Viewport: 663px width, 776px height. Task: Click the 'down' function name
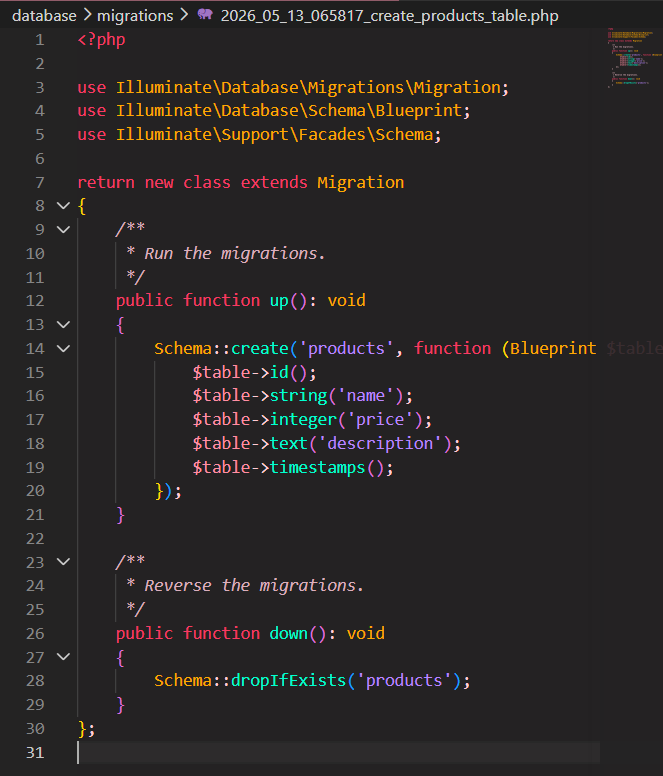click(x=288, y=633)
